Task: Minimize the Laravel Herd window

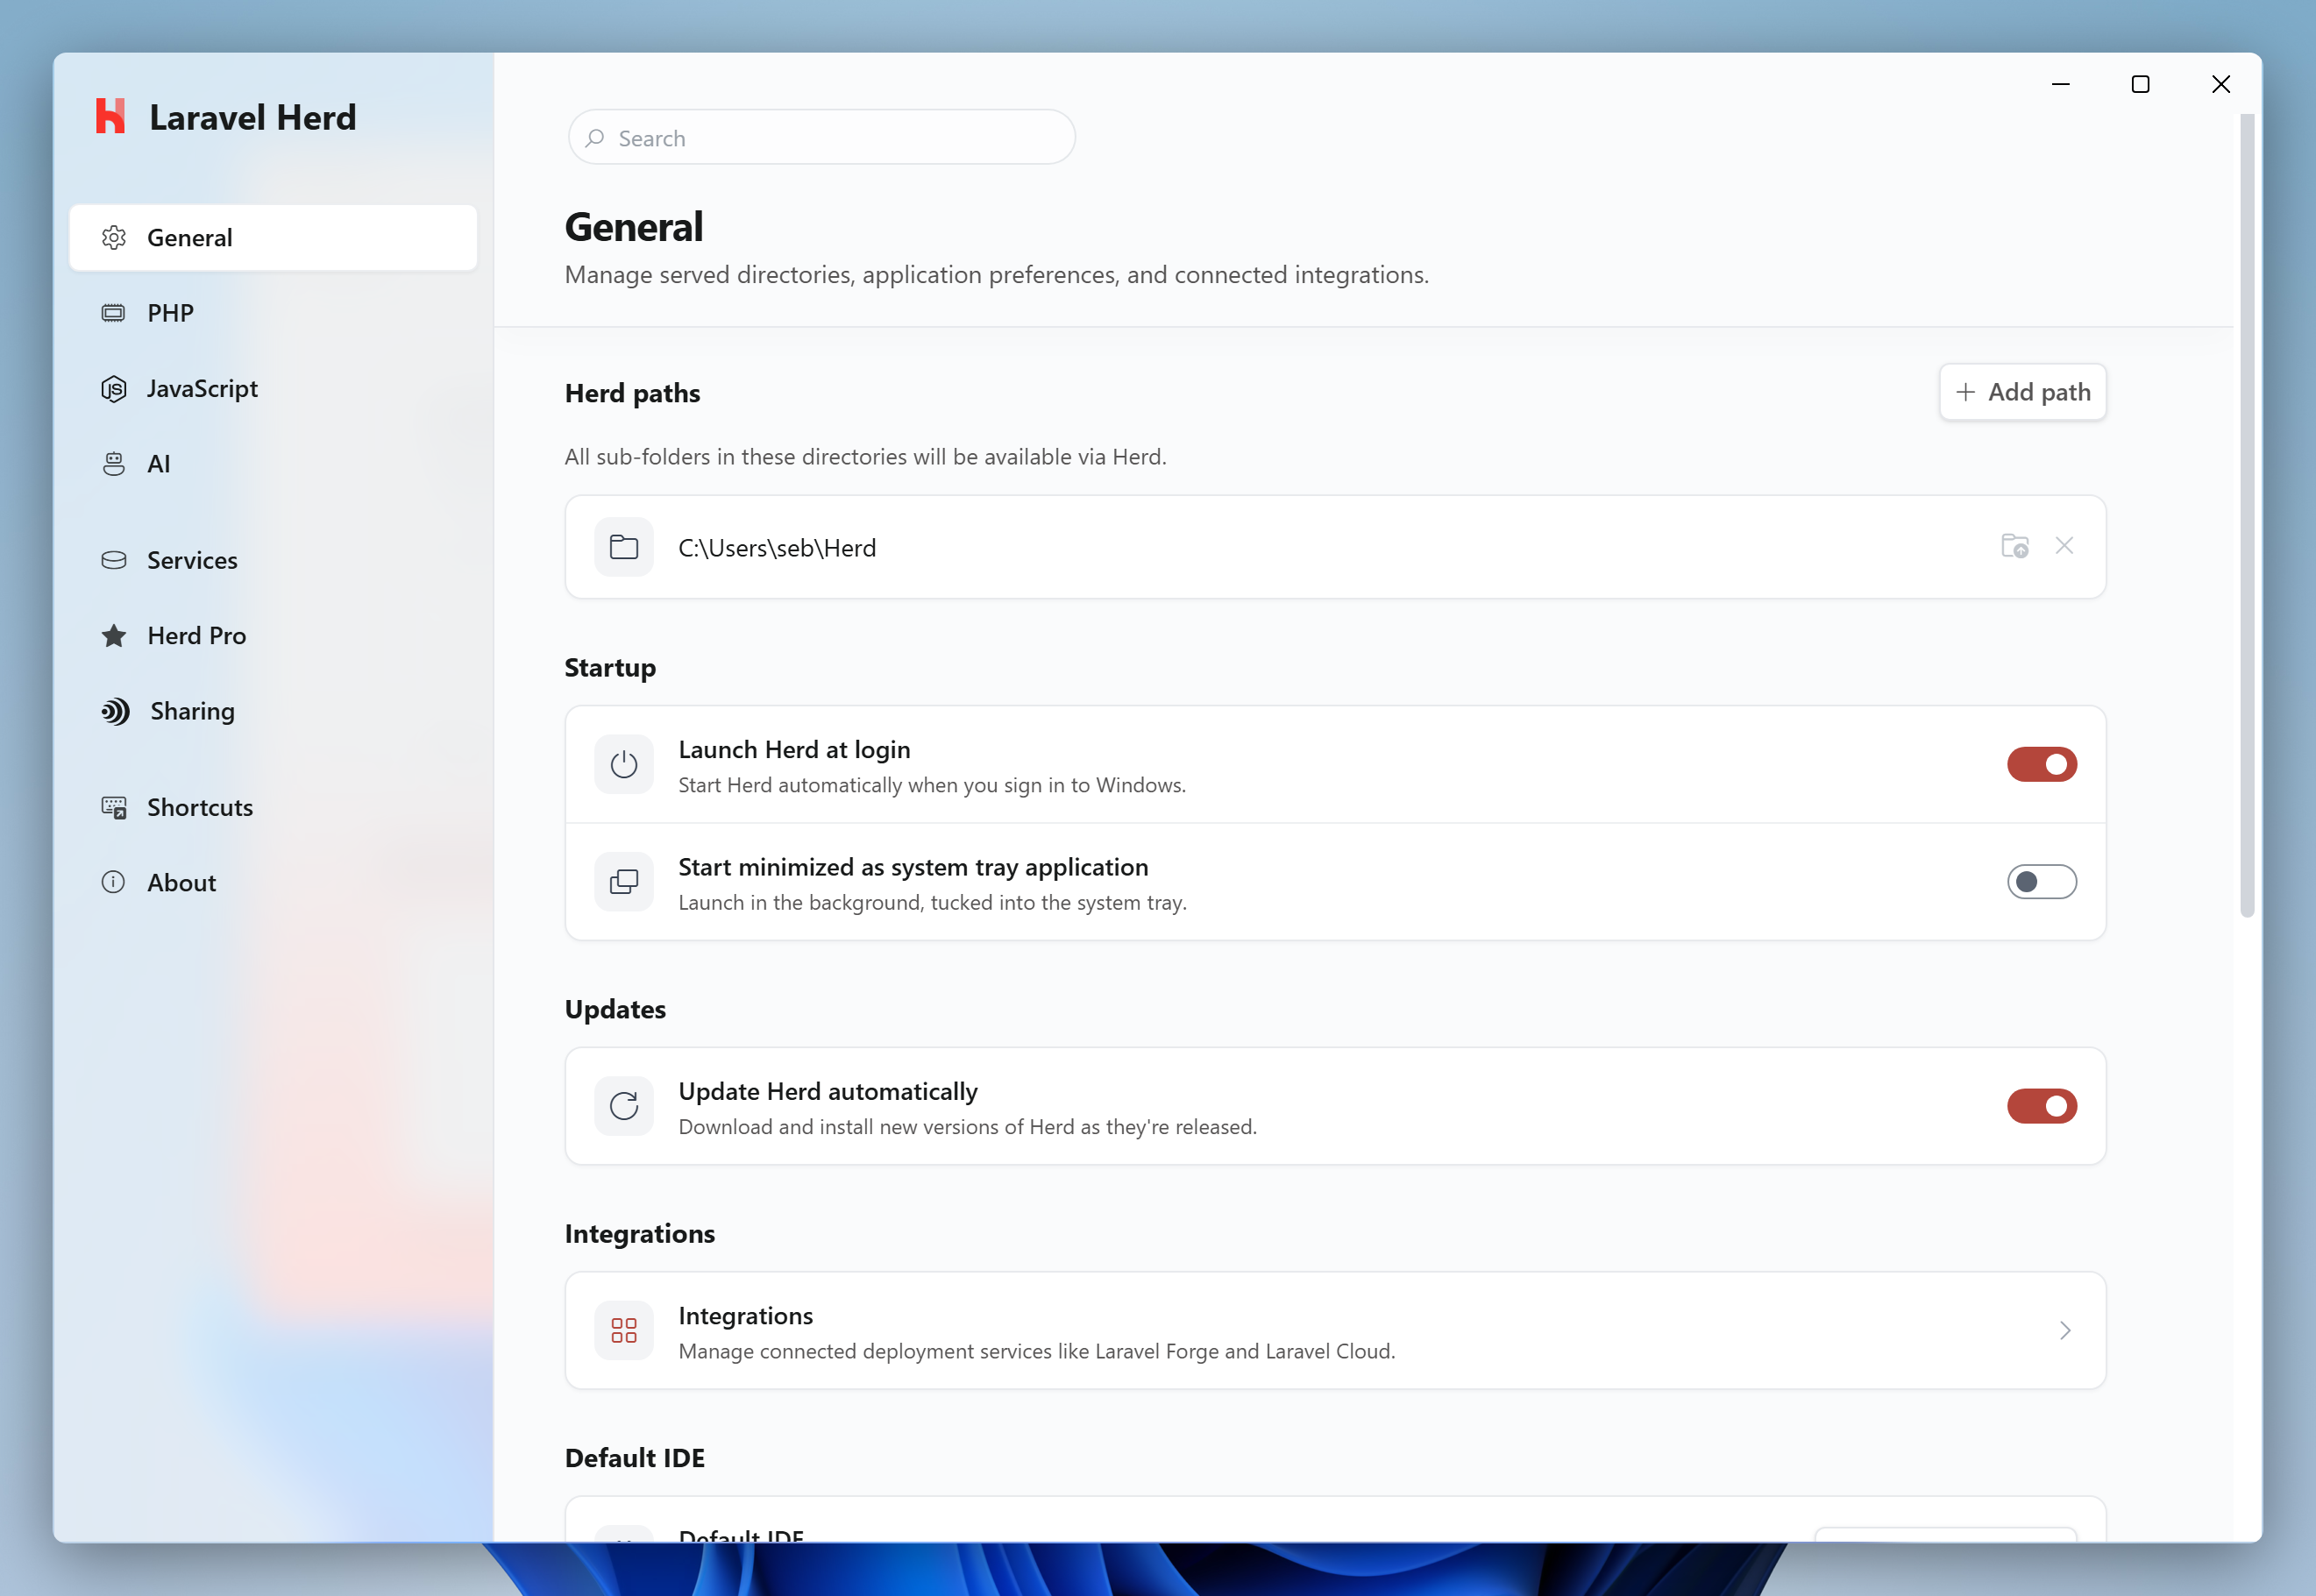Action: click(2061, 85)
